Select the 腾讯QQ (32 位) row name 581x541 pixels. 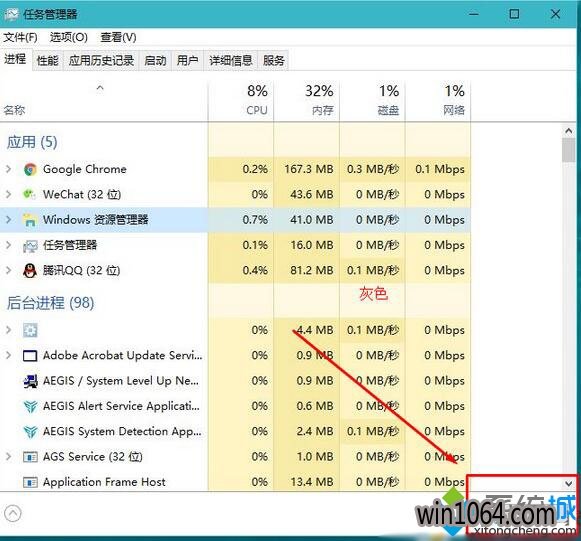tap(82, 270)
